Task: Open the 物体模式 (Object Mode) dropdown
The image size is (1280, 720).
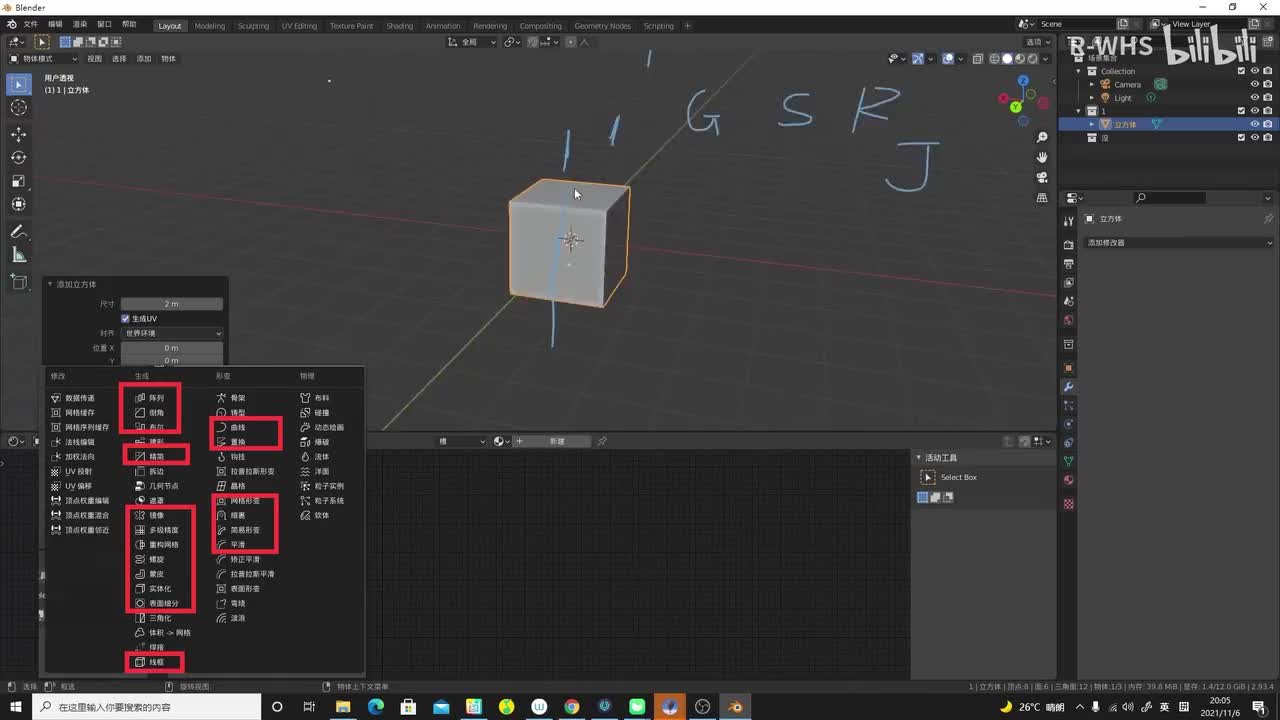Action: point(42,59)
